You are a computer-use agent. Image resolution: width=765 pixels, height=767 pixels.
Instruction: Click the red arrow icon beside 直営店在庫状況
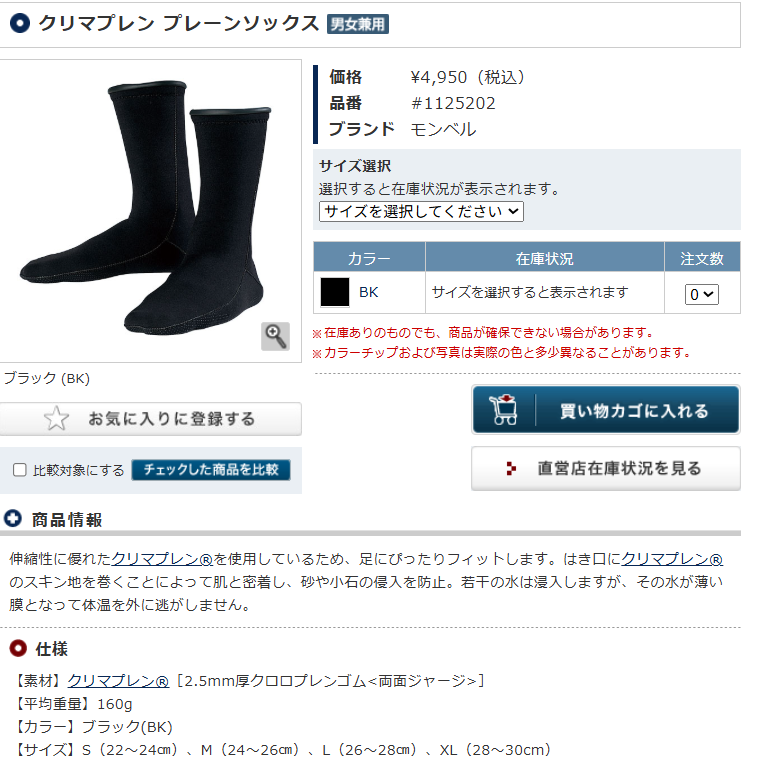click(511, 468)
